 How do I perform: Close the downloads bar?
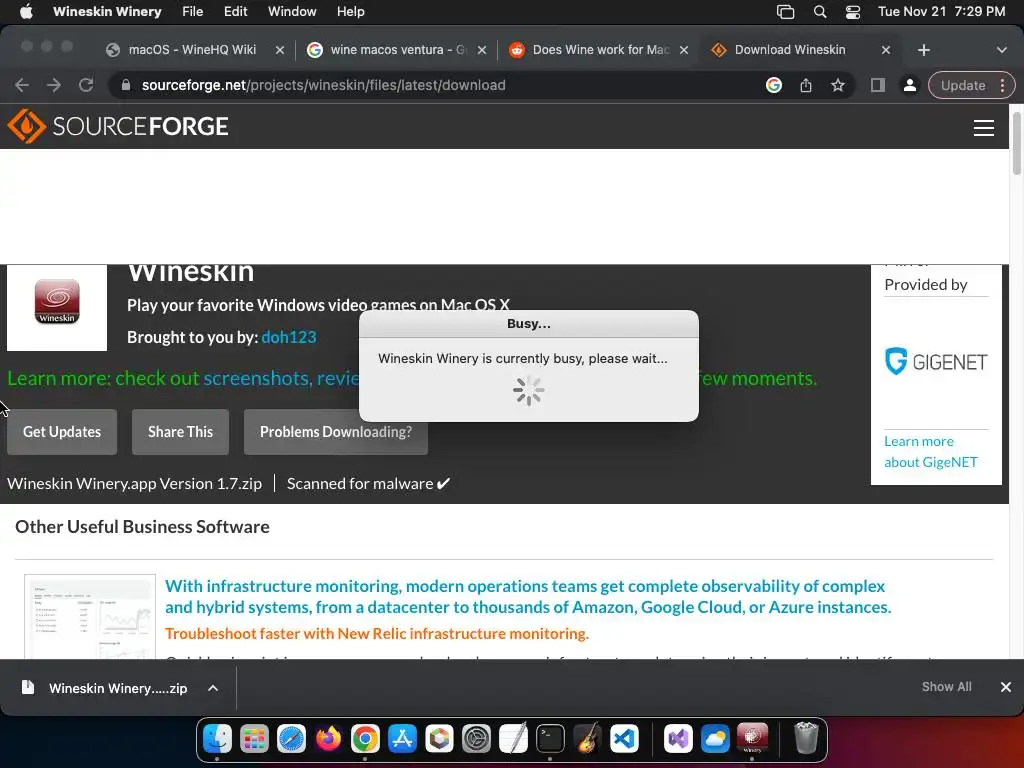coord(1006,686)
